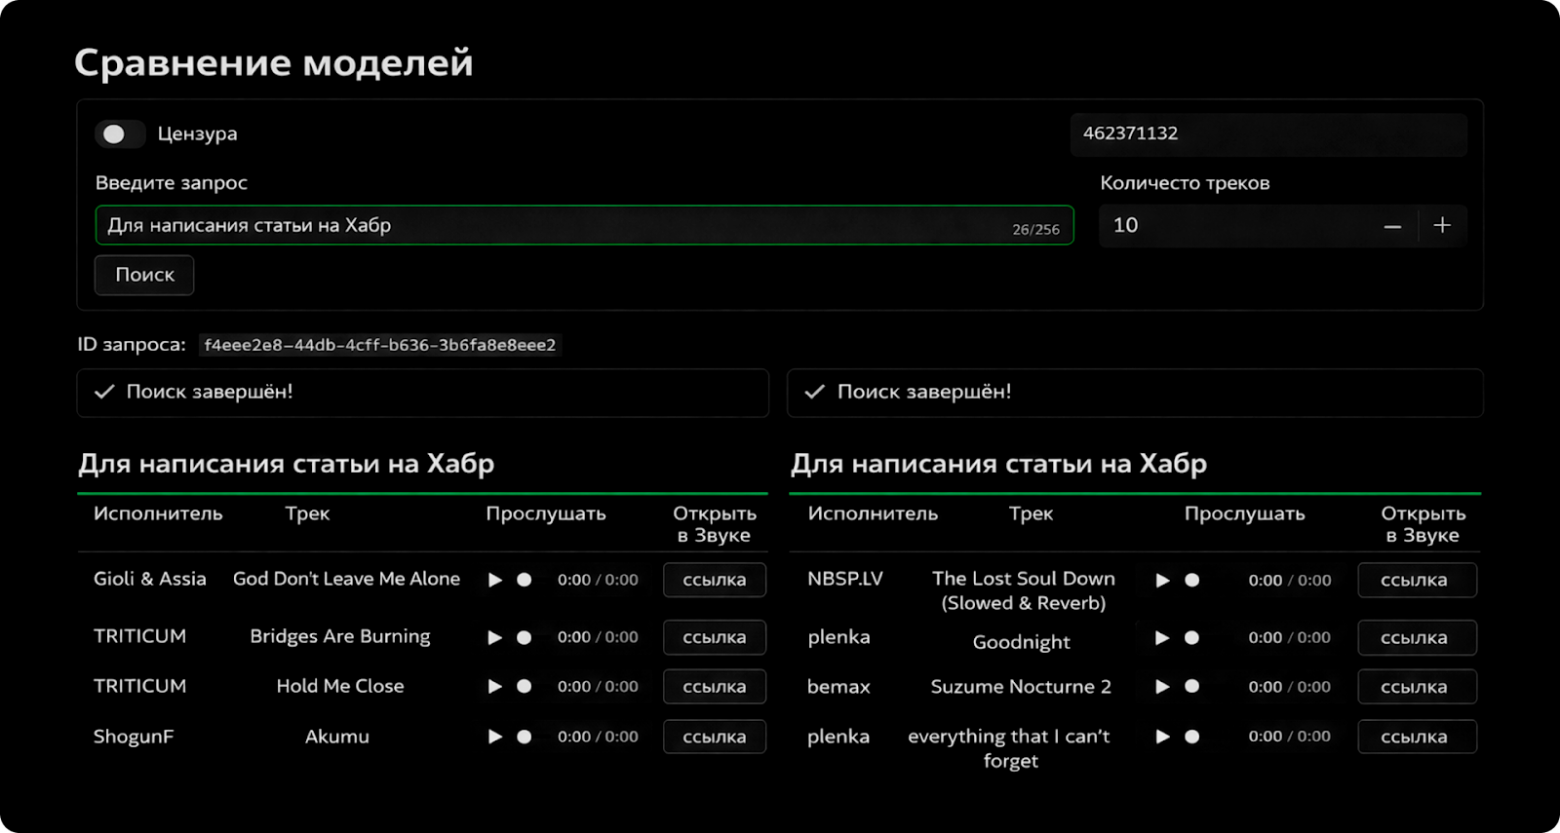Click seek knob for The Lost Soul Down
This screenshot has height=833, width=1560.
point(1192,580)
